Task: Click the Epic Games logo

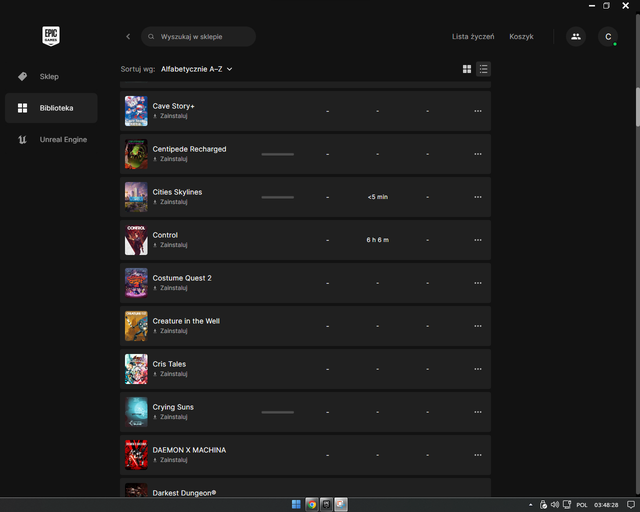Action: coord(51,36)
